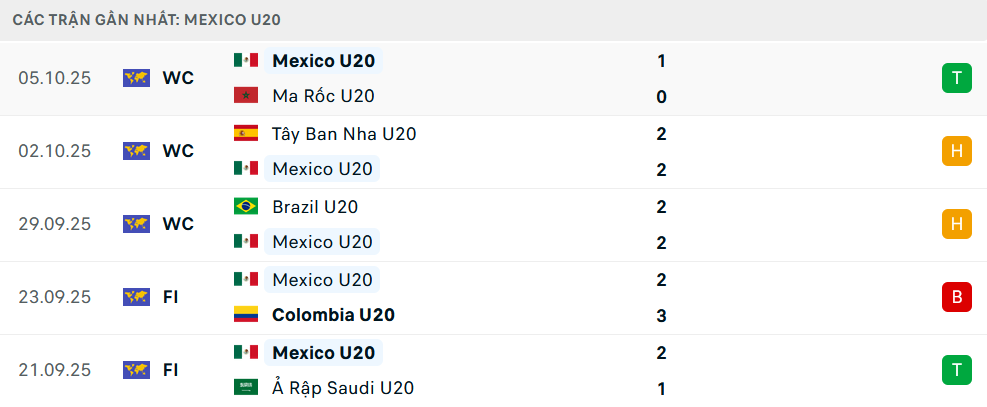Click the green T badge for 05.10.25
This screenshot has width=987, height=407.
point(956,78)
